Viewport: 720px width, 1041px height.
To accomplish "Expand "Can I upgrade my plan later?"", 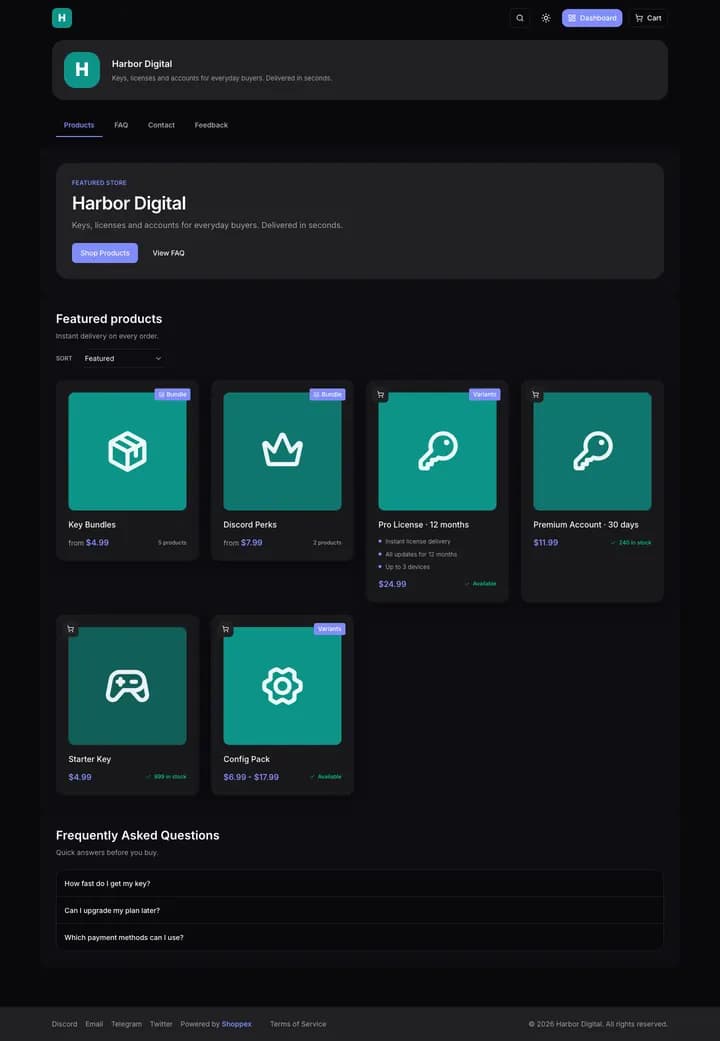I will tap(360, 910).
